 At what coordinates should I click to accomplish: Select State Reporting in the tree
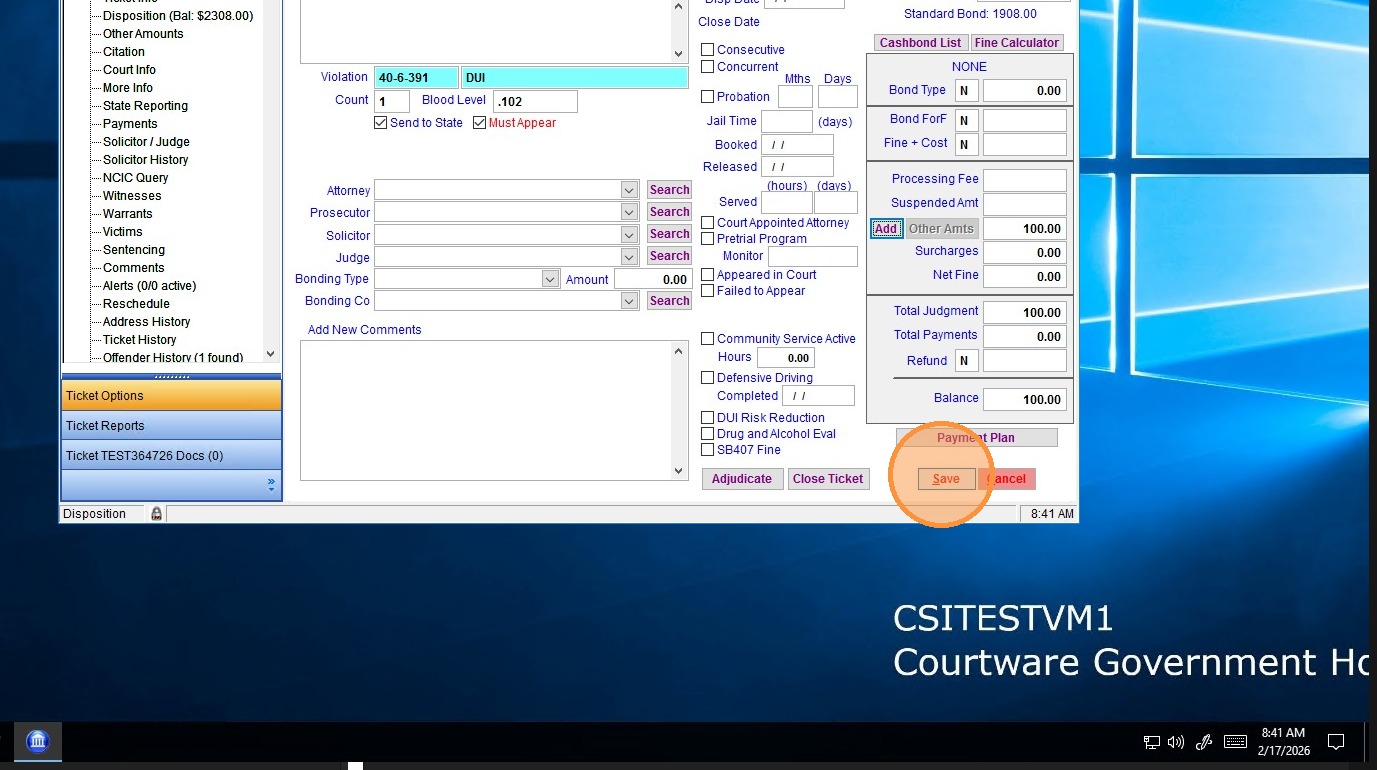click(145, 106)
